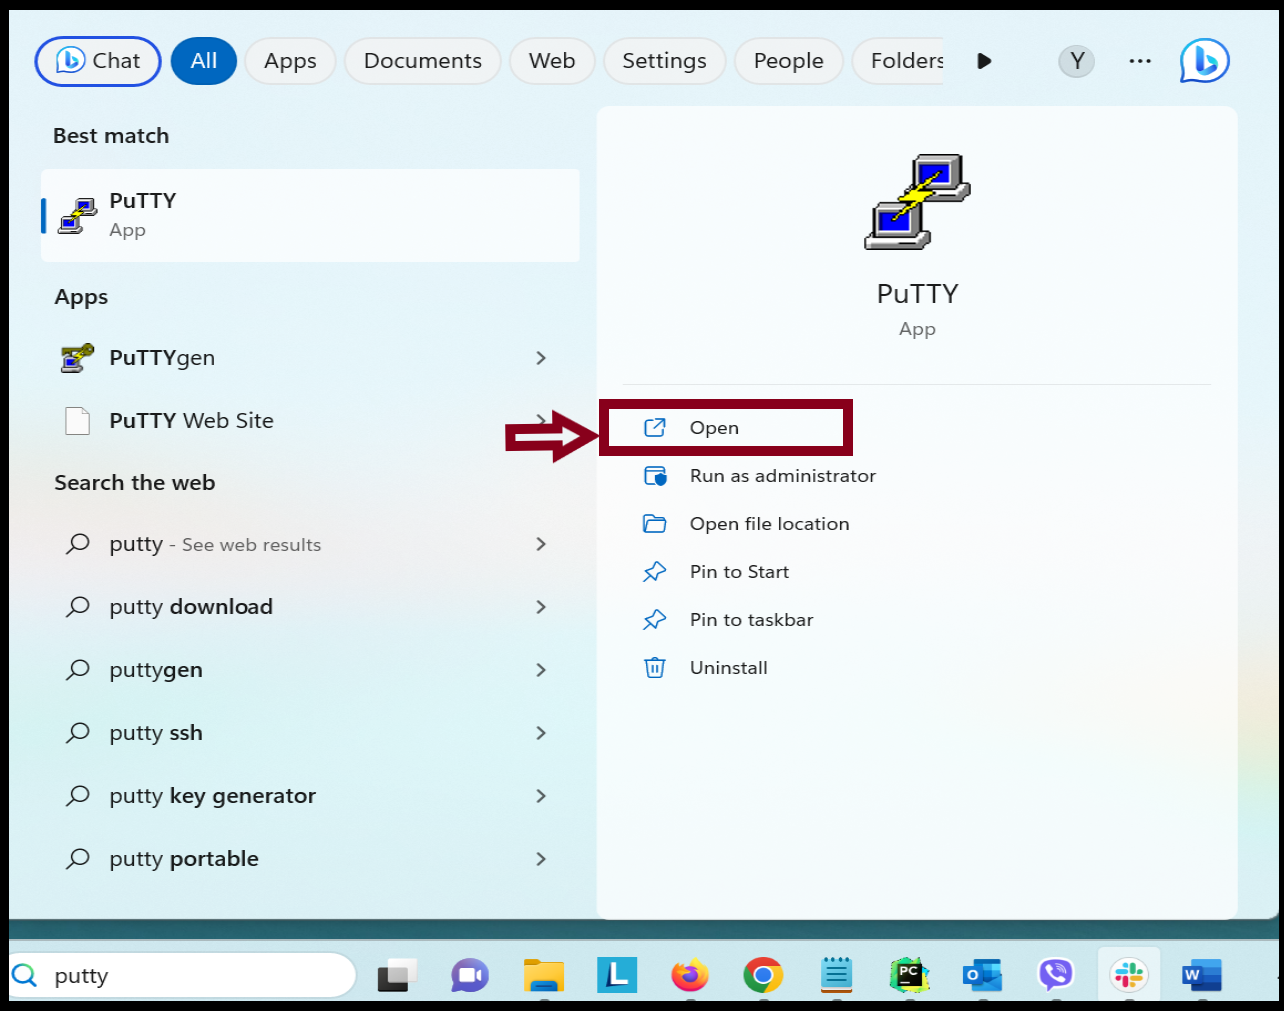The height and width of the screenshot is (1011, 1284).
Task: Open Outlook from the taskbar
Action: [982, 975]
